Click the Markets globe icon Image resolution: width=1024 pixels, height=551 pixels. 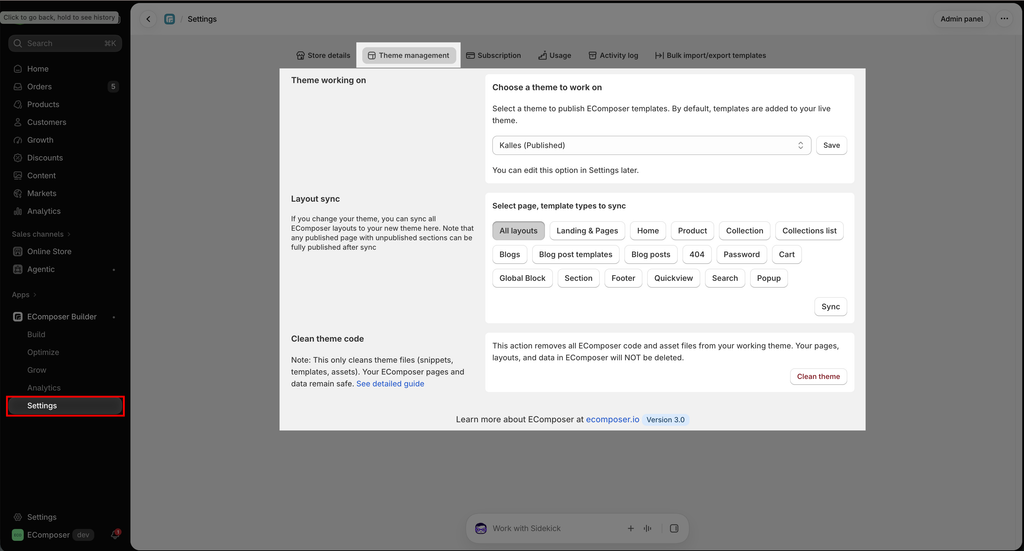(x=18, y=193)
